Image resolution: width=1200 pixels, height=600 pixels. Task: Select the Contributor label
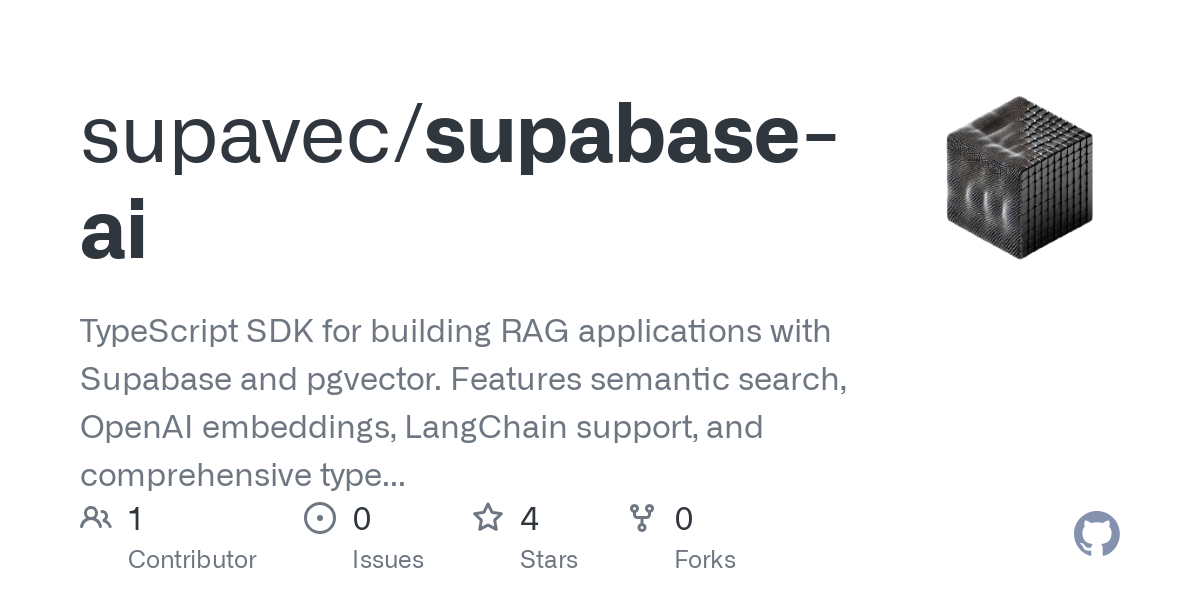pos(192,560)
